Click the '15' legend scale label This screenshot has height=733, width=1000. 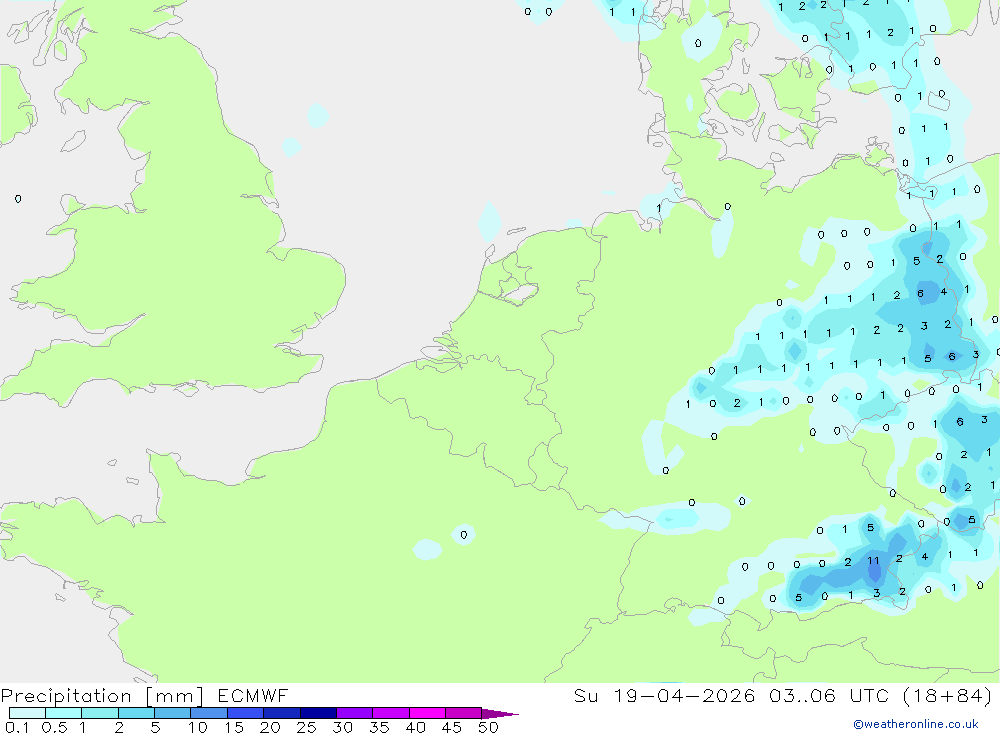pos(234,727)
